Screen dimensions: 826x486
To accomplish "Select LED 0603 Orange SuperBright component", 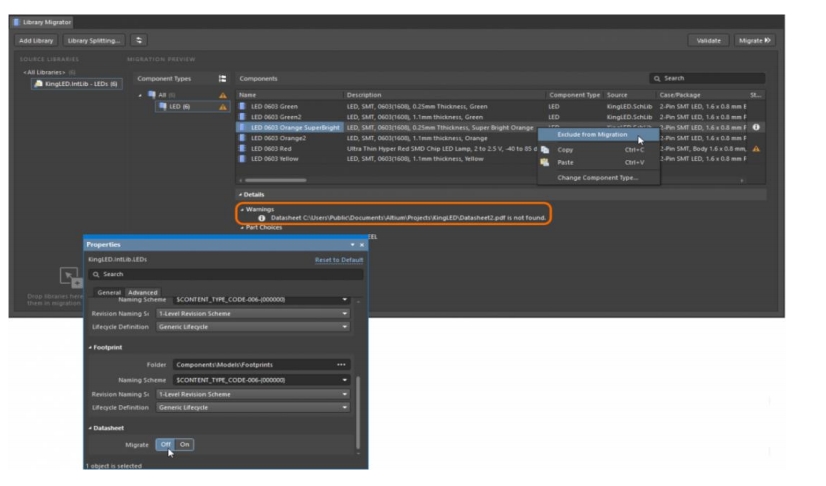I will 295,127.
